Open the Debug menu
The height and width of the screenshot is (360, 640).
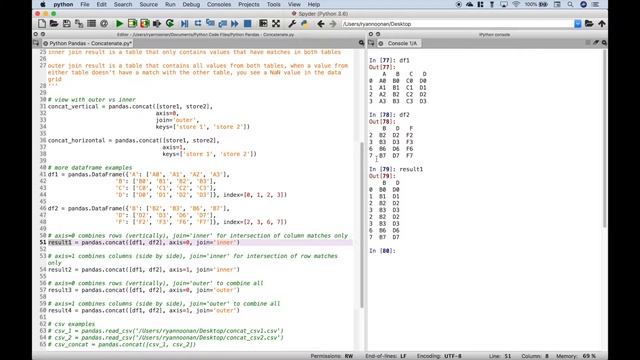pos(191,4)
